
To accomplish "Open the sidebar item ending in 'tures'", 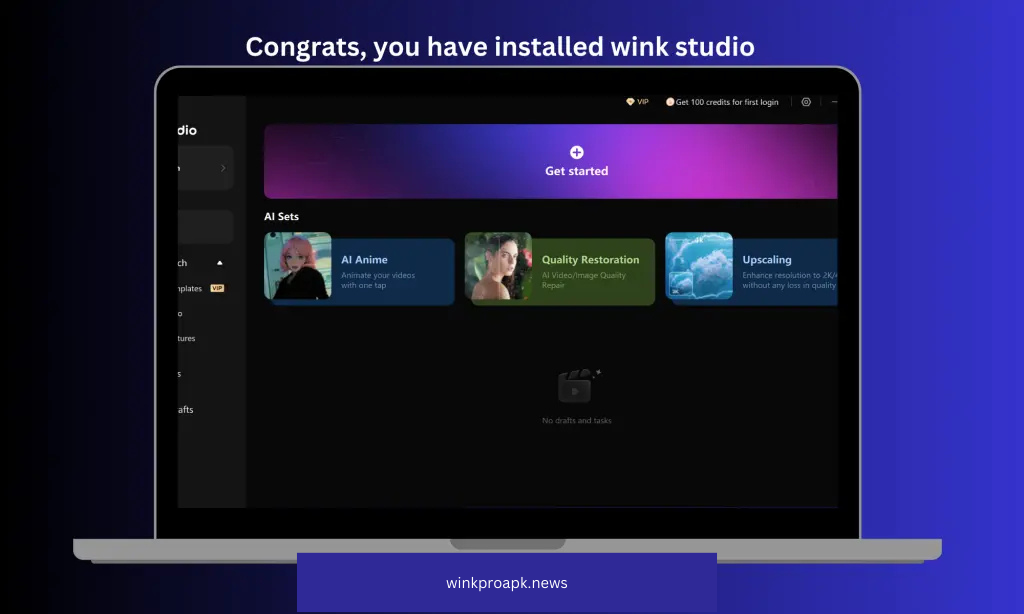I will (186, 338).
